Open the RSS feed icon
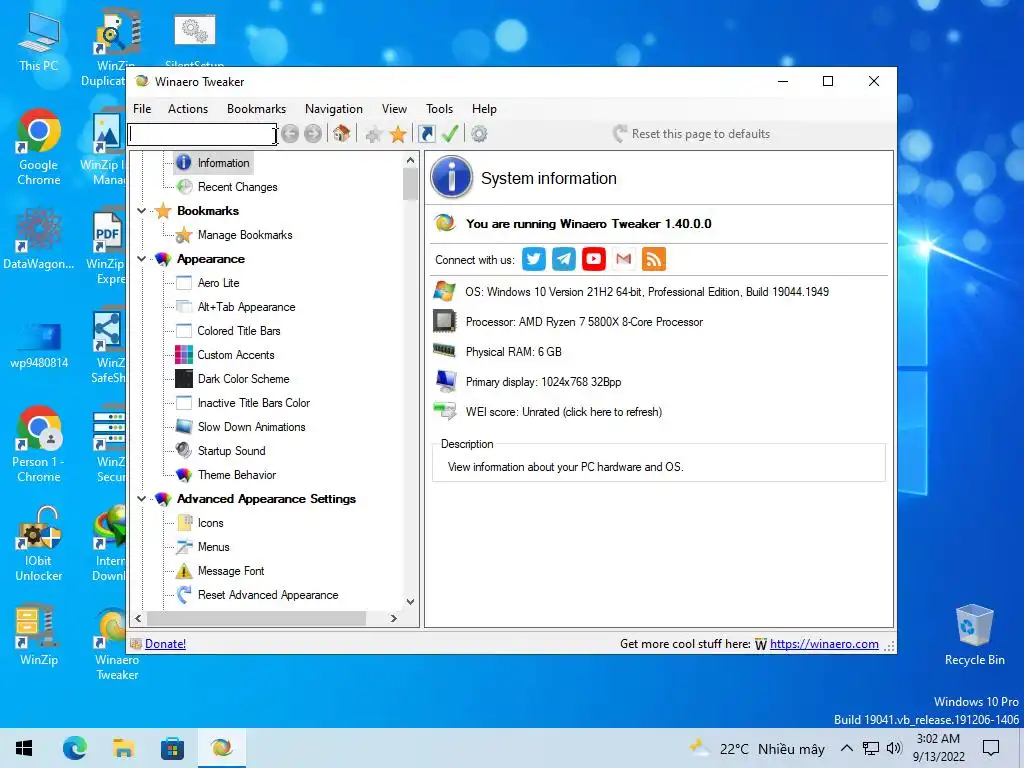The width and height of the screenshot is (1024, 768). (654, 259)
